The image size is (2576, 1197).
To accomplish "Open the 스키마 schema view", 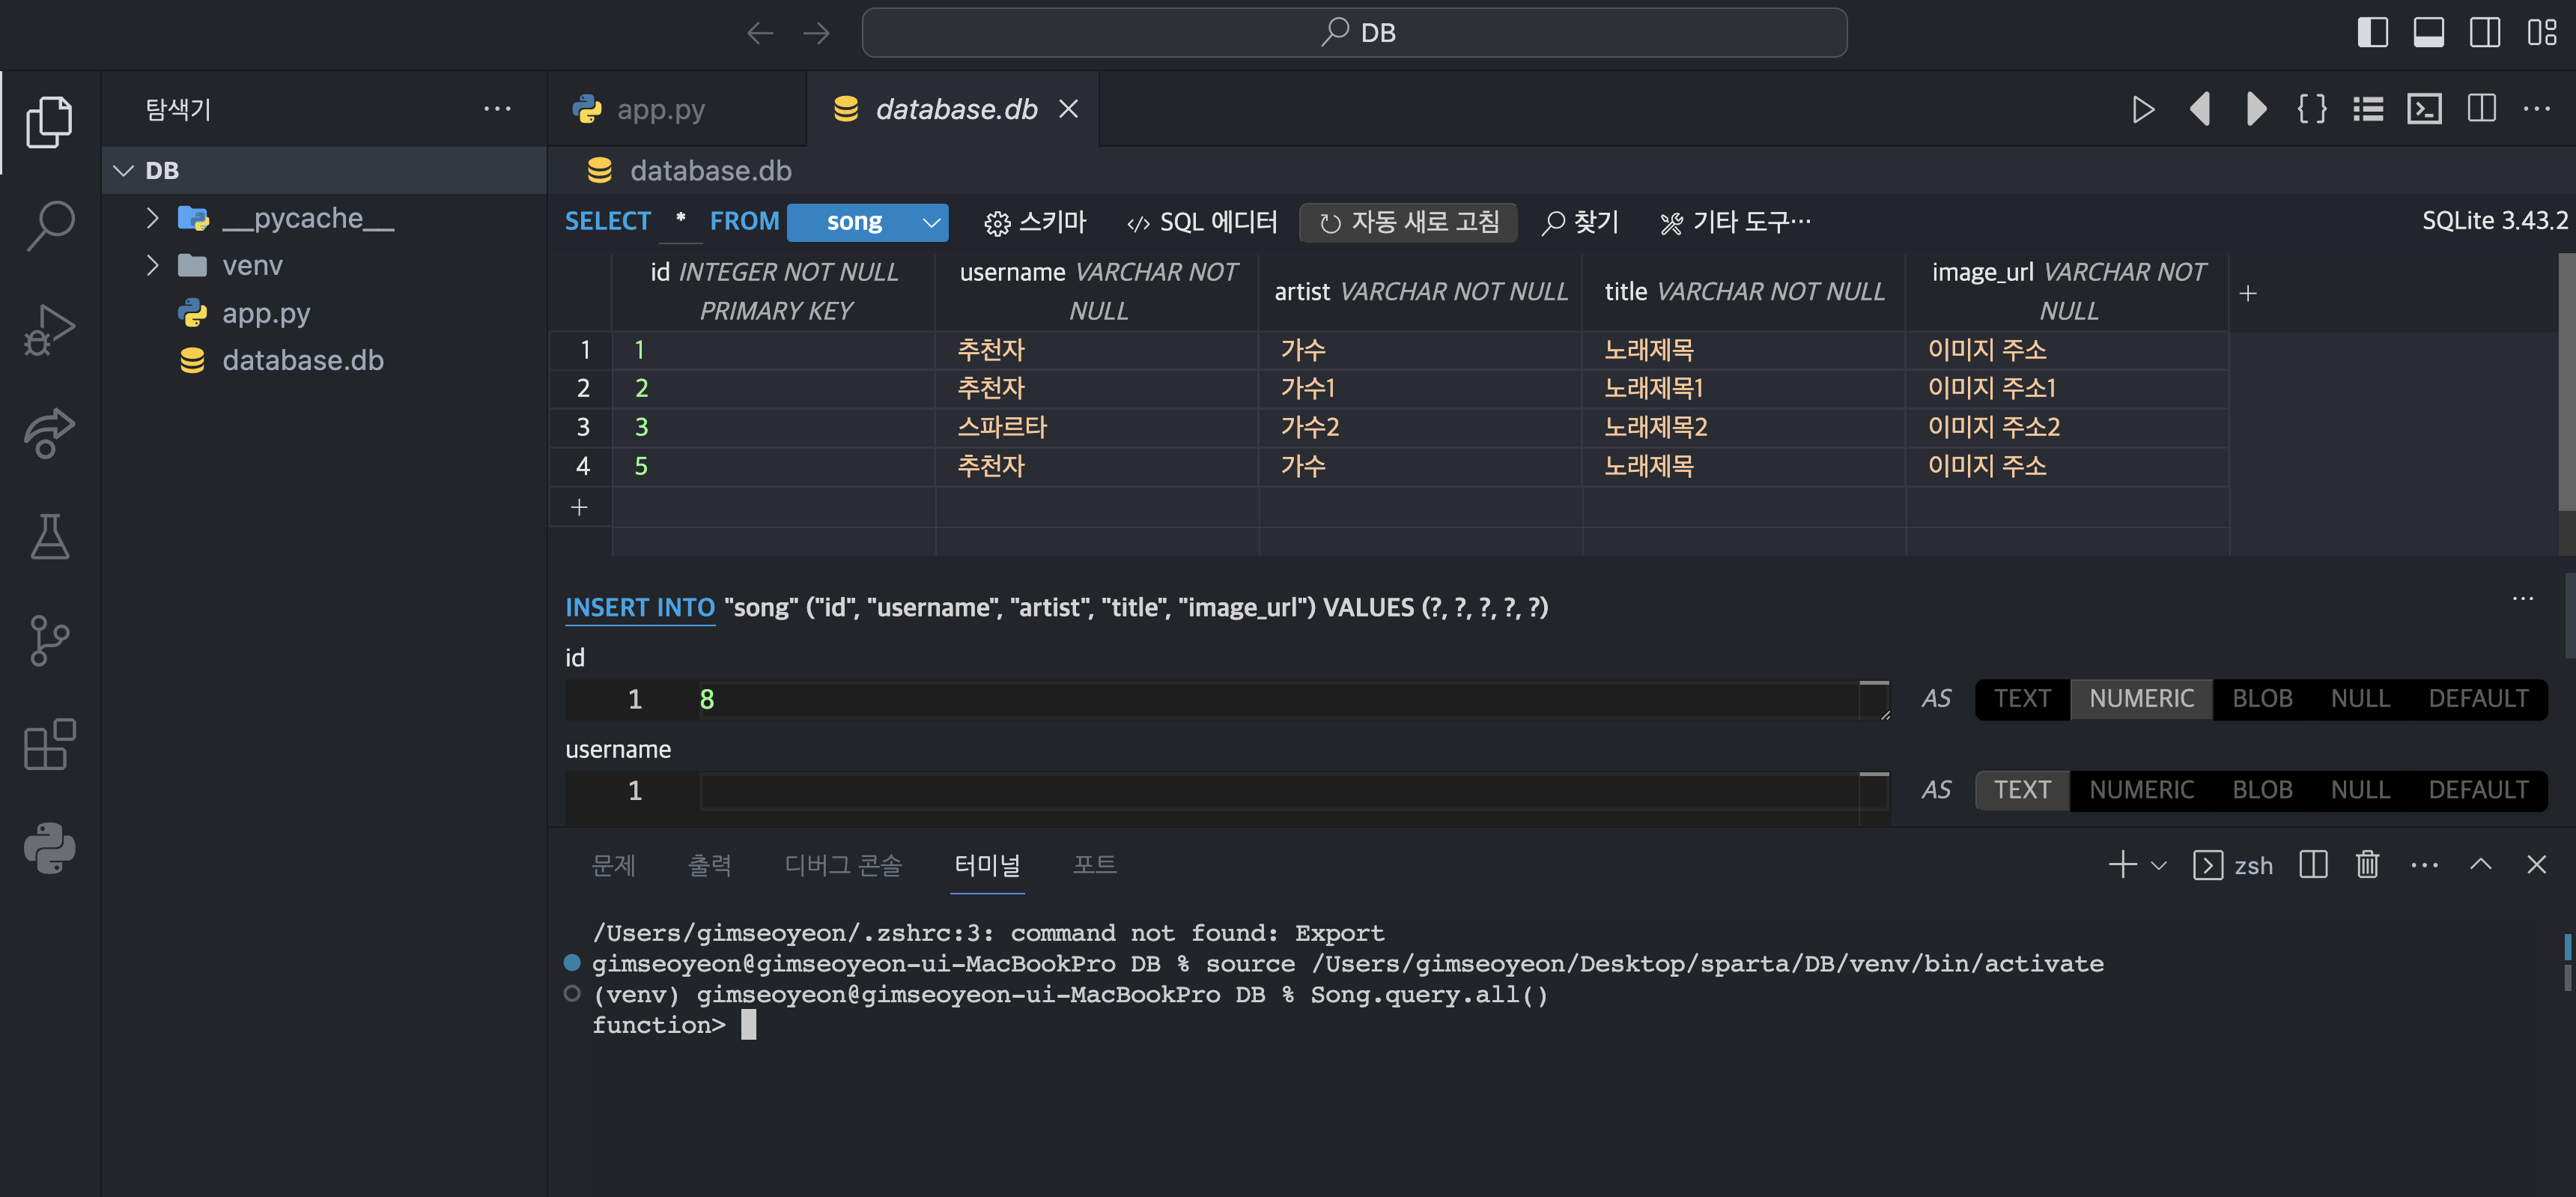I will click(1035, 222).
